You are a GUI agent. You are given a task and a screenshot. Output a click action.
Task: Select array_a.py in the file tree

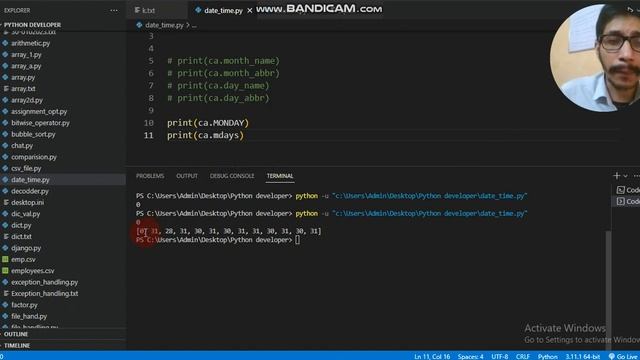point(26,66)
